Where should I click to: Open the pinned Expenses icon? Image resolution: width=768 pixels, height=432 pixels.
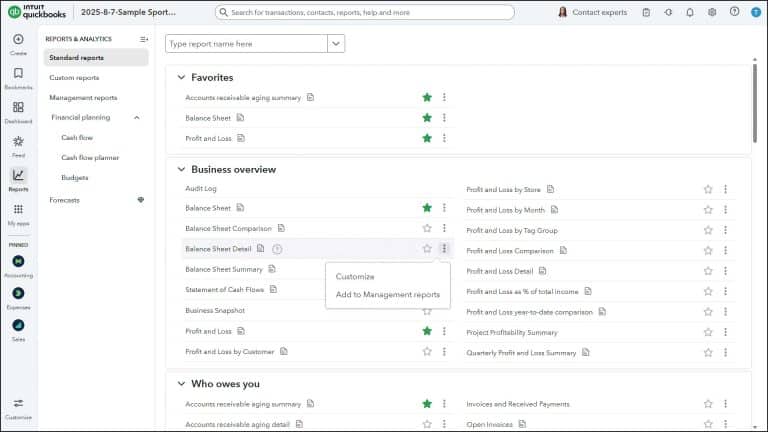(18, 293)
